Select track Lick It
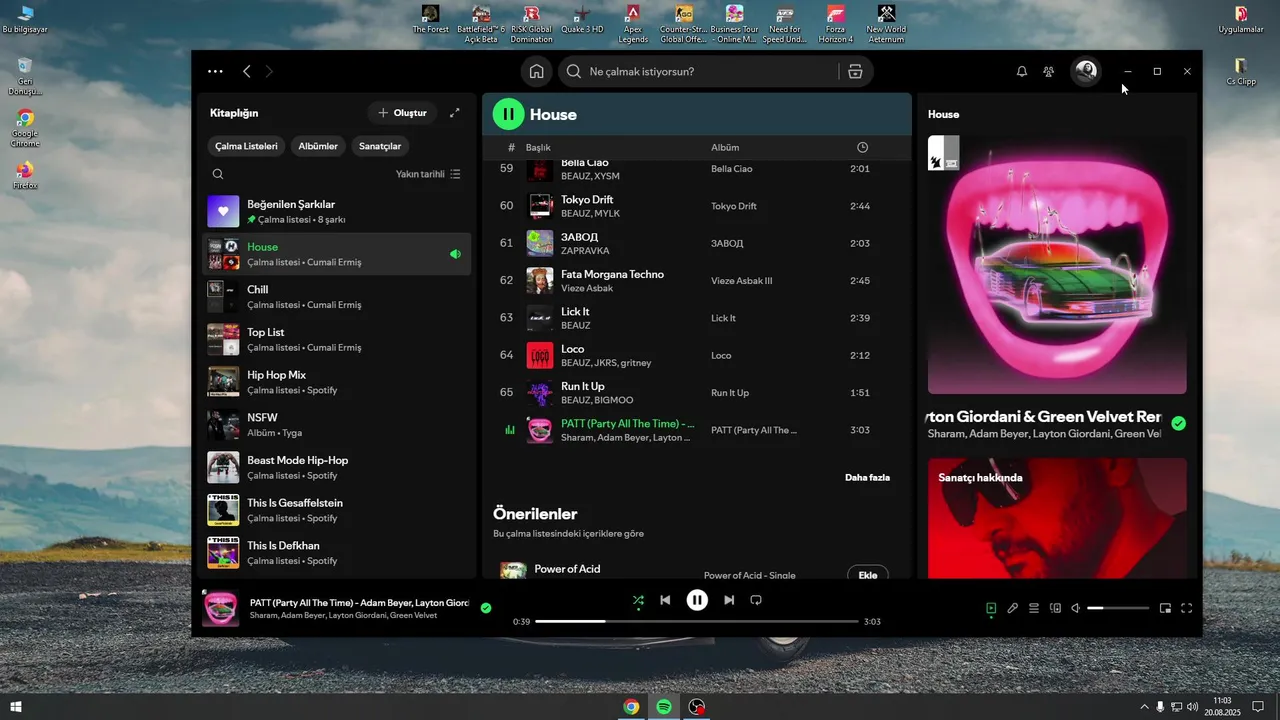Screen dimensions: 1280x720 (x=697, y=318)
